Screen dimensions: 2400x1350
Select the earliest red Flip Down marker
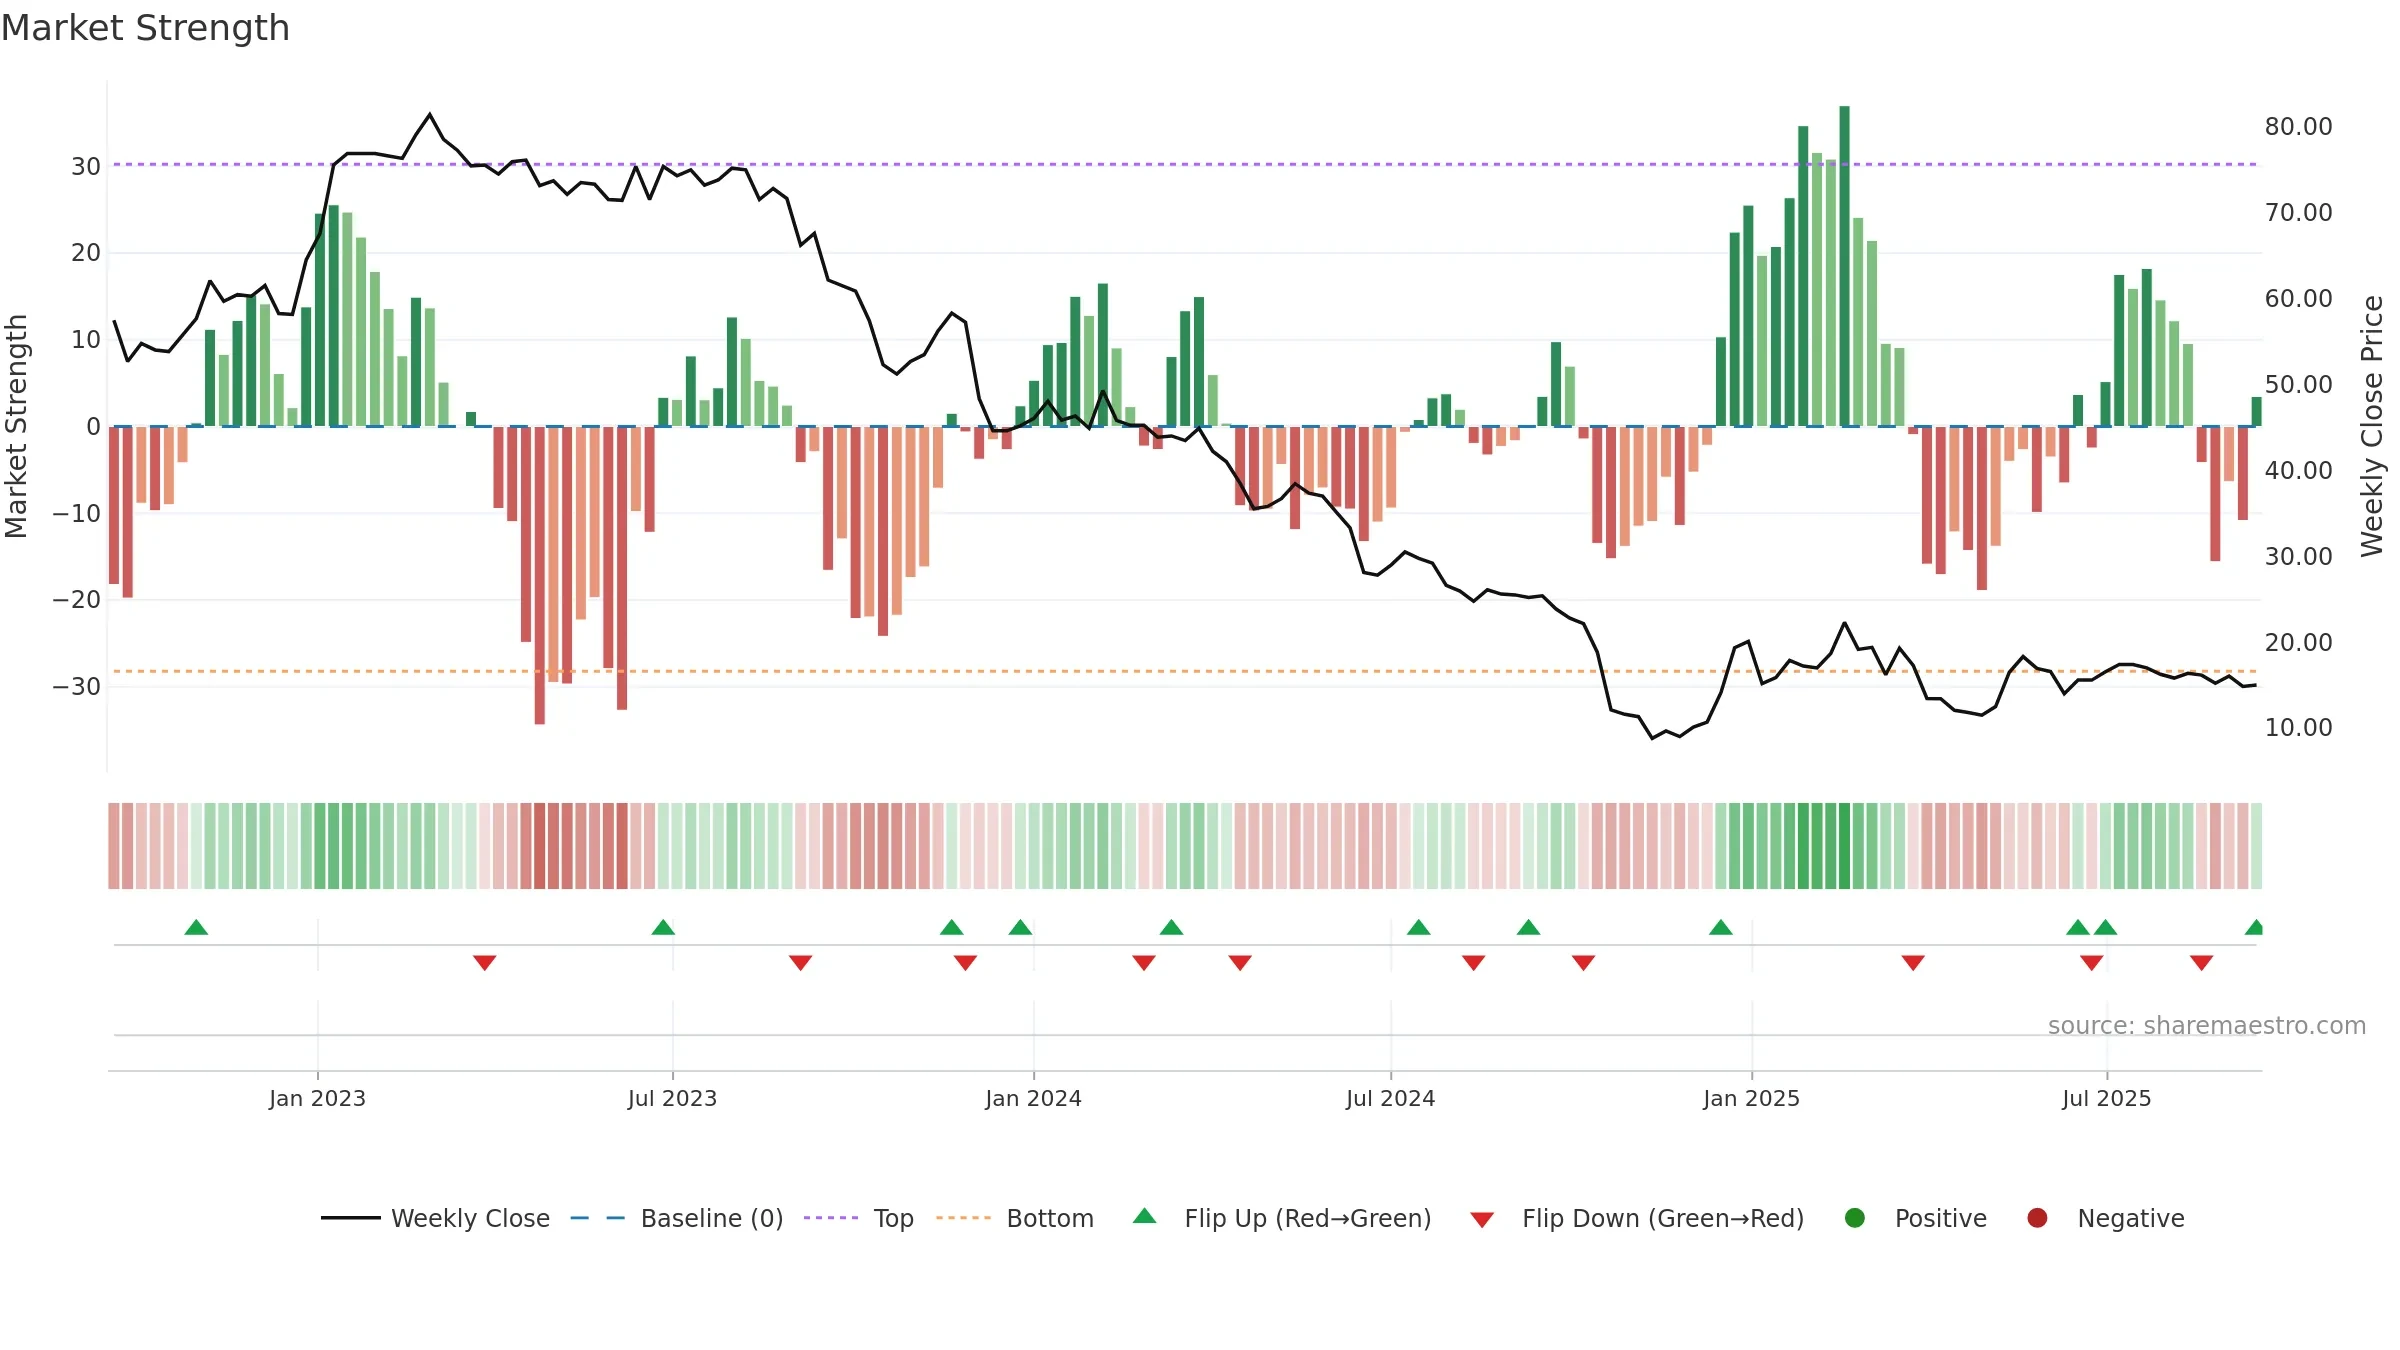click(x=485, y=963)
